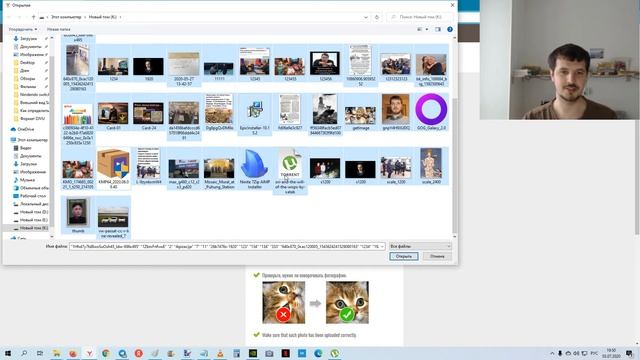Open the Упорядочить menu
The image size is (640, 360).
tap(23, 29)
